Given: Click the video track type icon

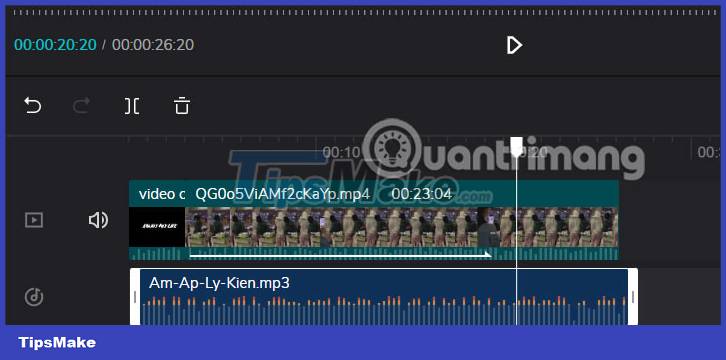Looking at the screenshot, I should [x=34, y=220].
